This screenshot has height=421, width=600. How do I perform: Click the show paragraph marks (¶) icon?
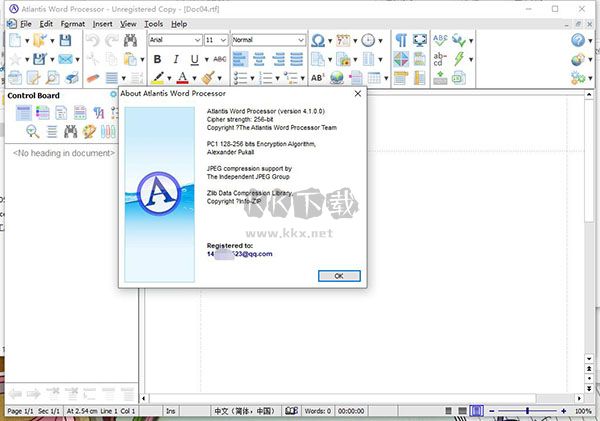pyautogui.click(x=401, y=40)
